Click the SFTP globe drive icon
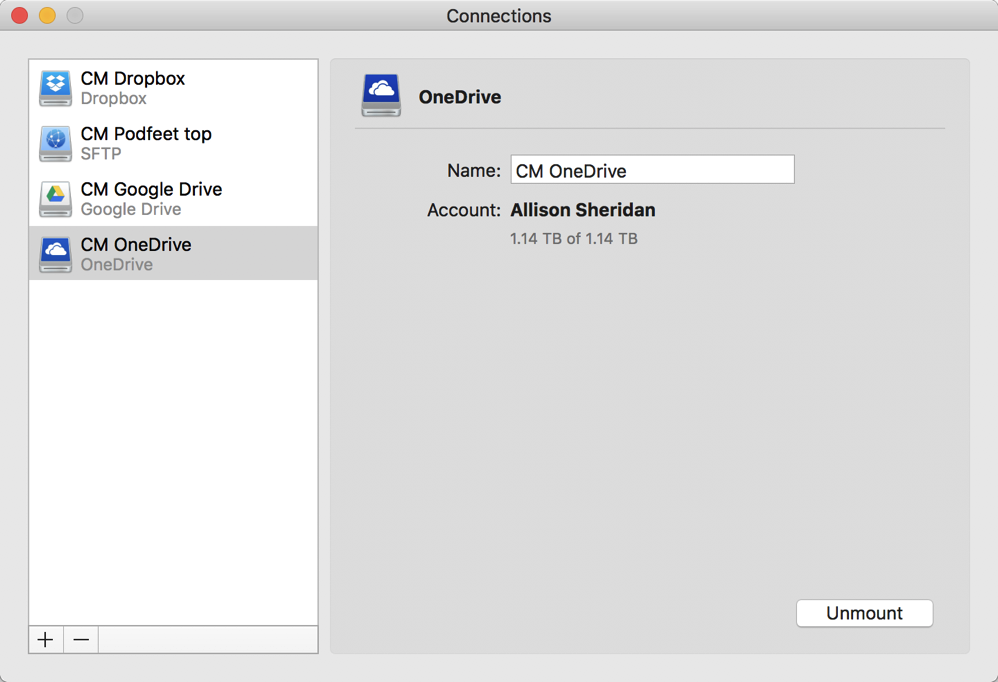Image resolution: width=998 pixels, height=682 pixels. [x=55, y=144]
